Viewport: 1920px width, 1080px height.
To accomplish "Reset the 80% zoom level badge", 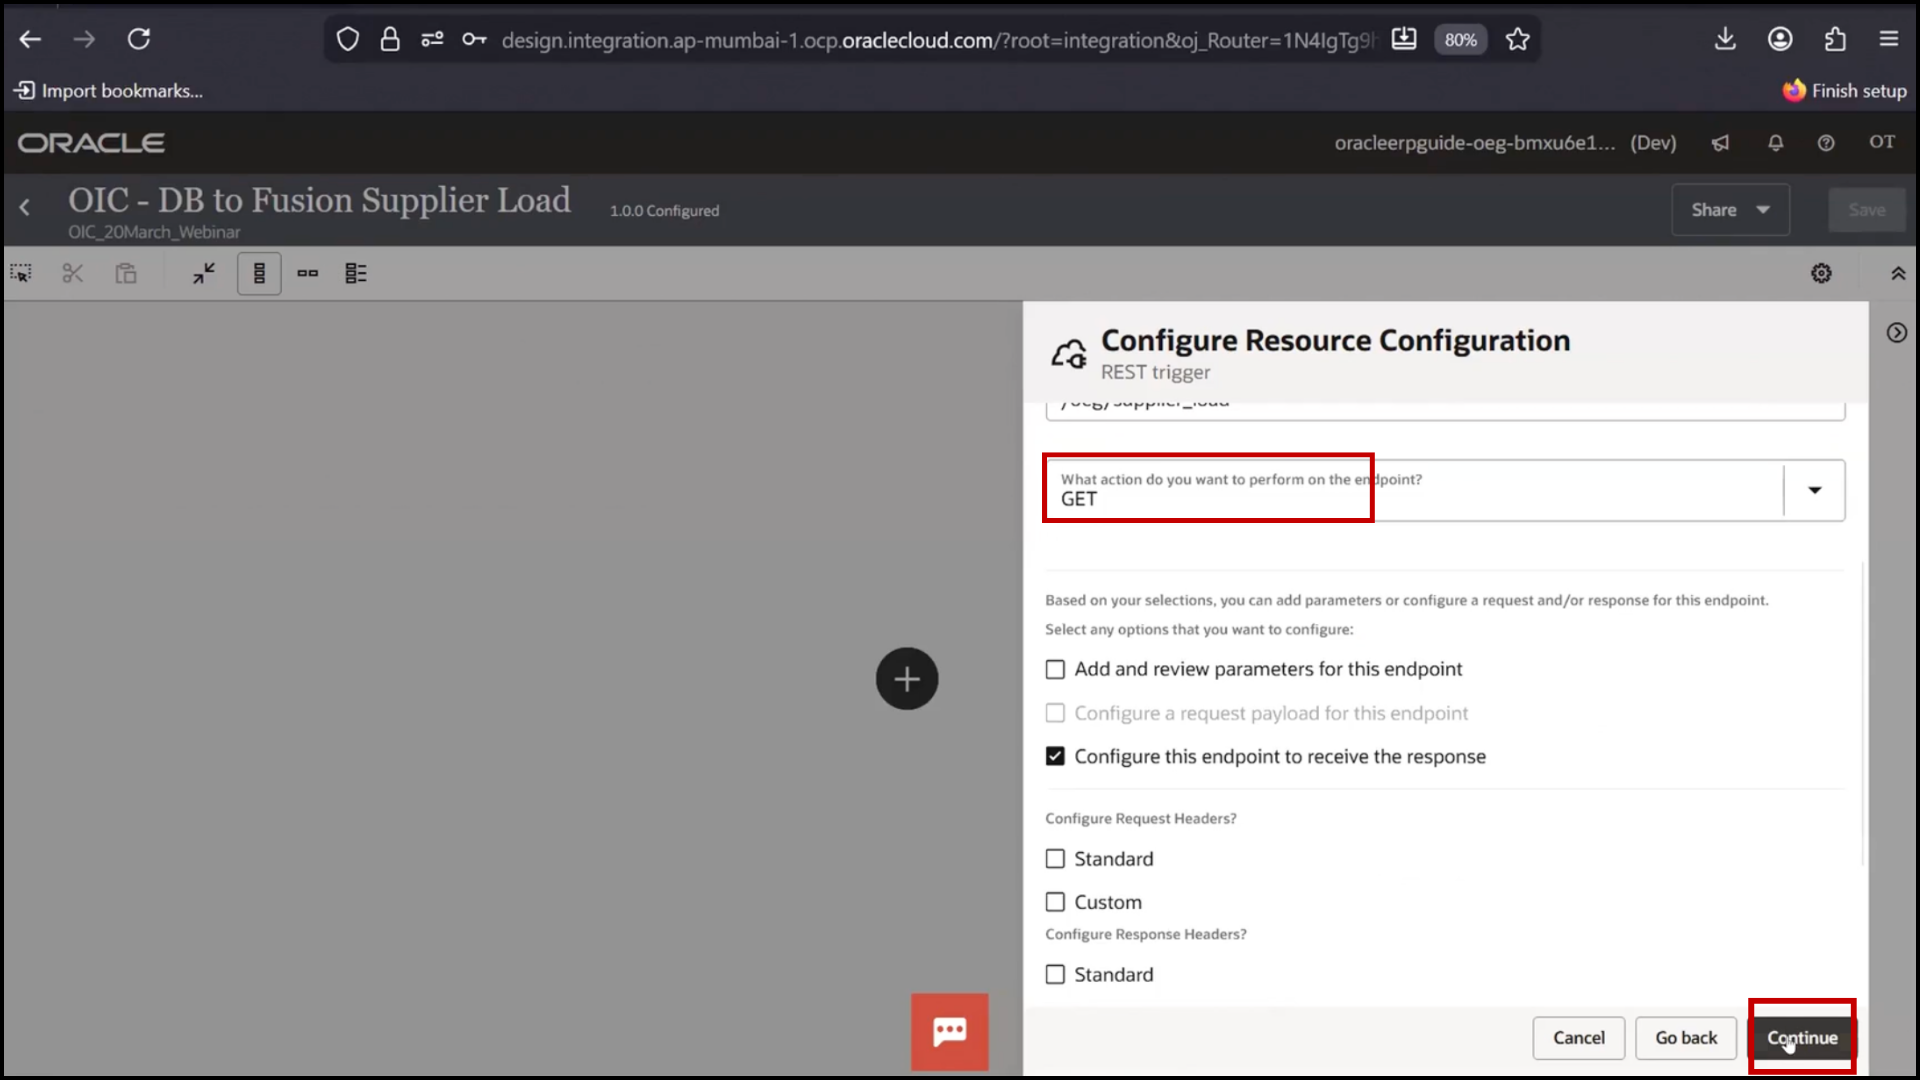I will 1460,39.
